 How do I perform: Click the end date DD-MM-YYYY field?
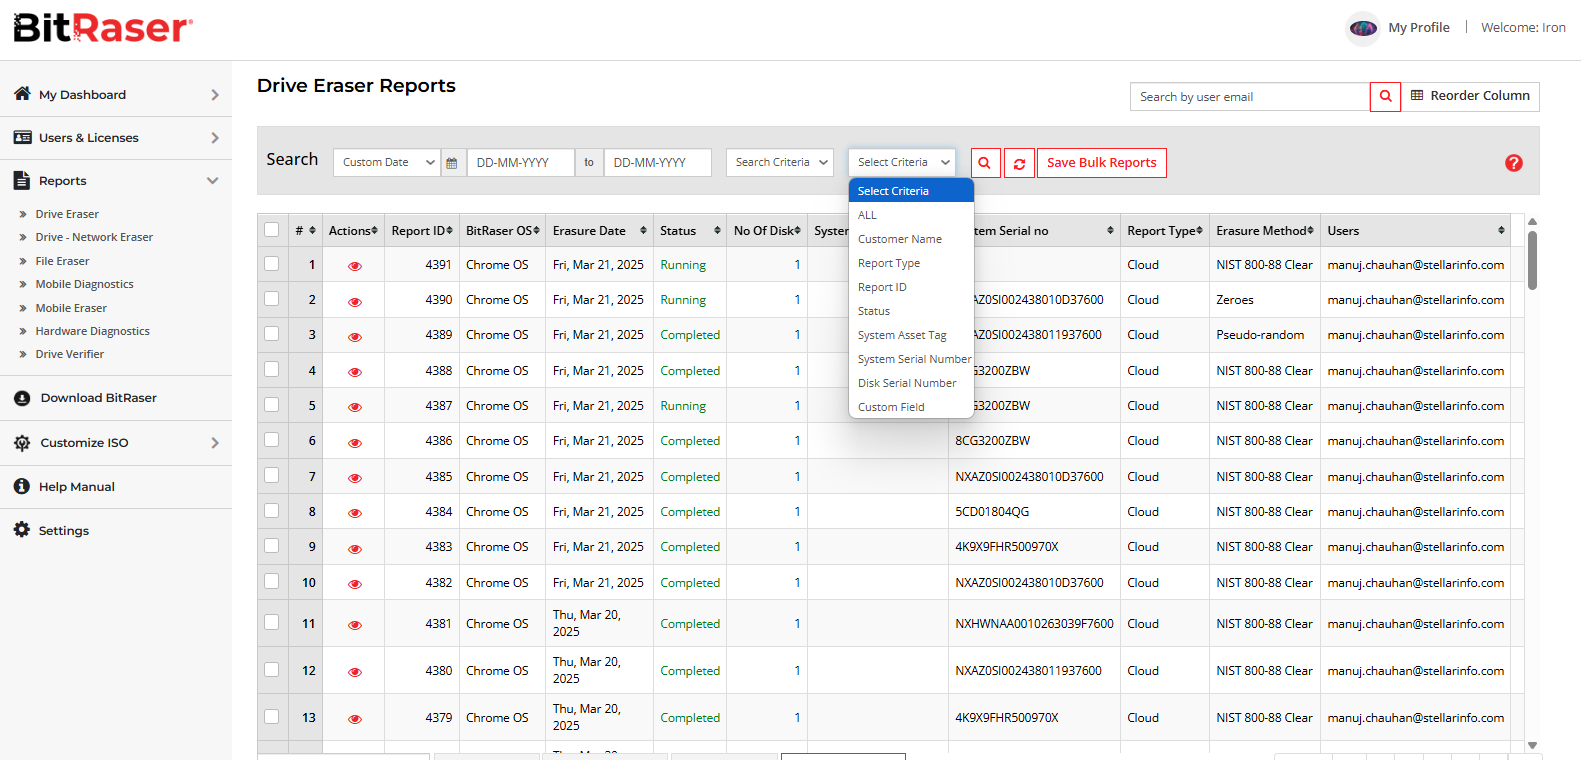pyautogui.click(x=658, y=163)
